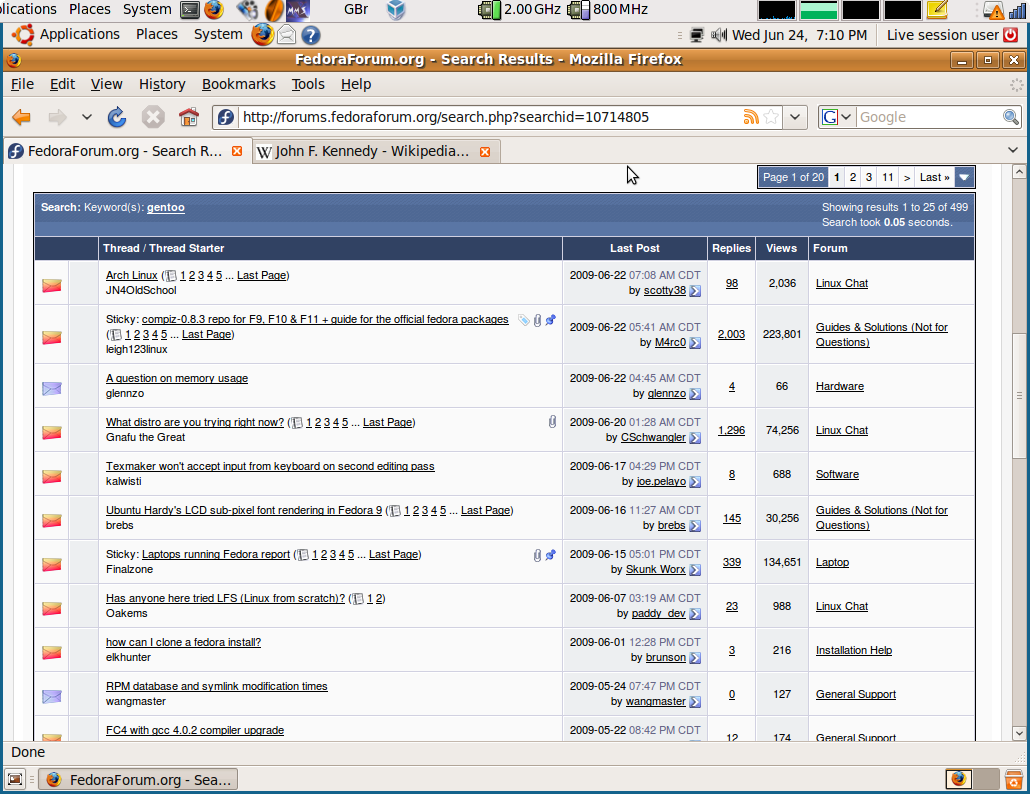Click in the URL address field
Viewport: 1030px width, 794px height.
tap(489, 117)
